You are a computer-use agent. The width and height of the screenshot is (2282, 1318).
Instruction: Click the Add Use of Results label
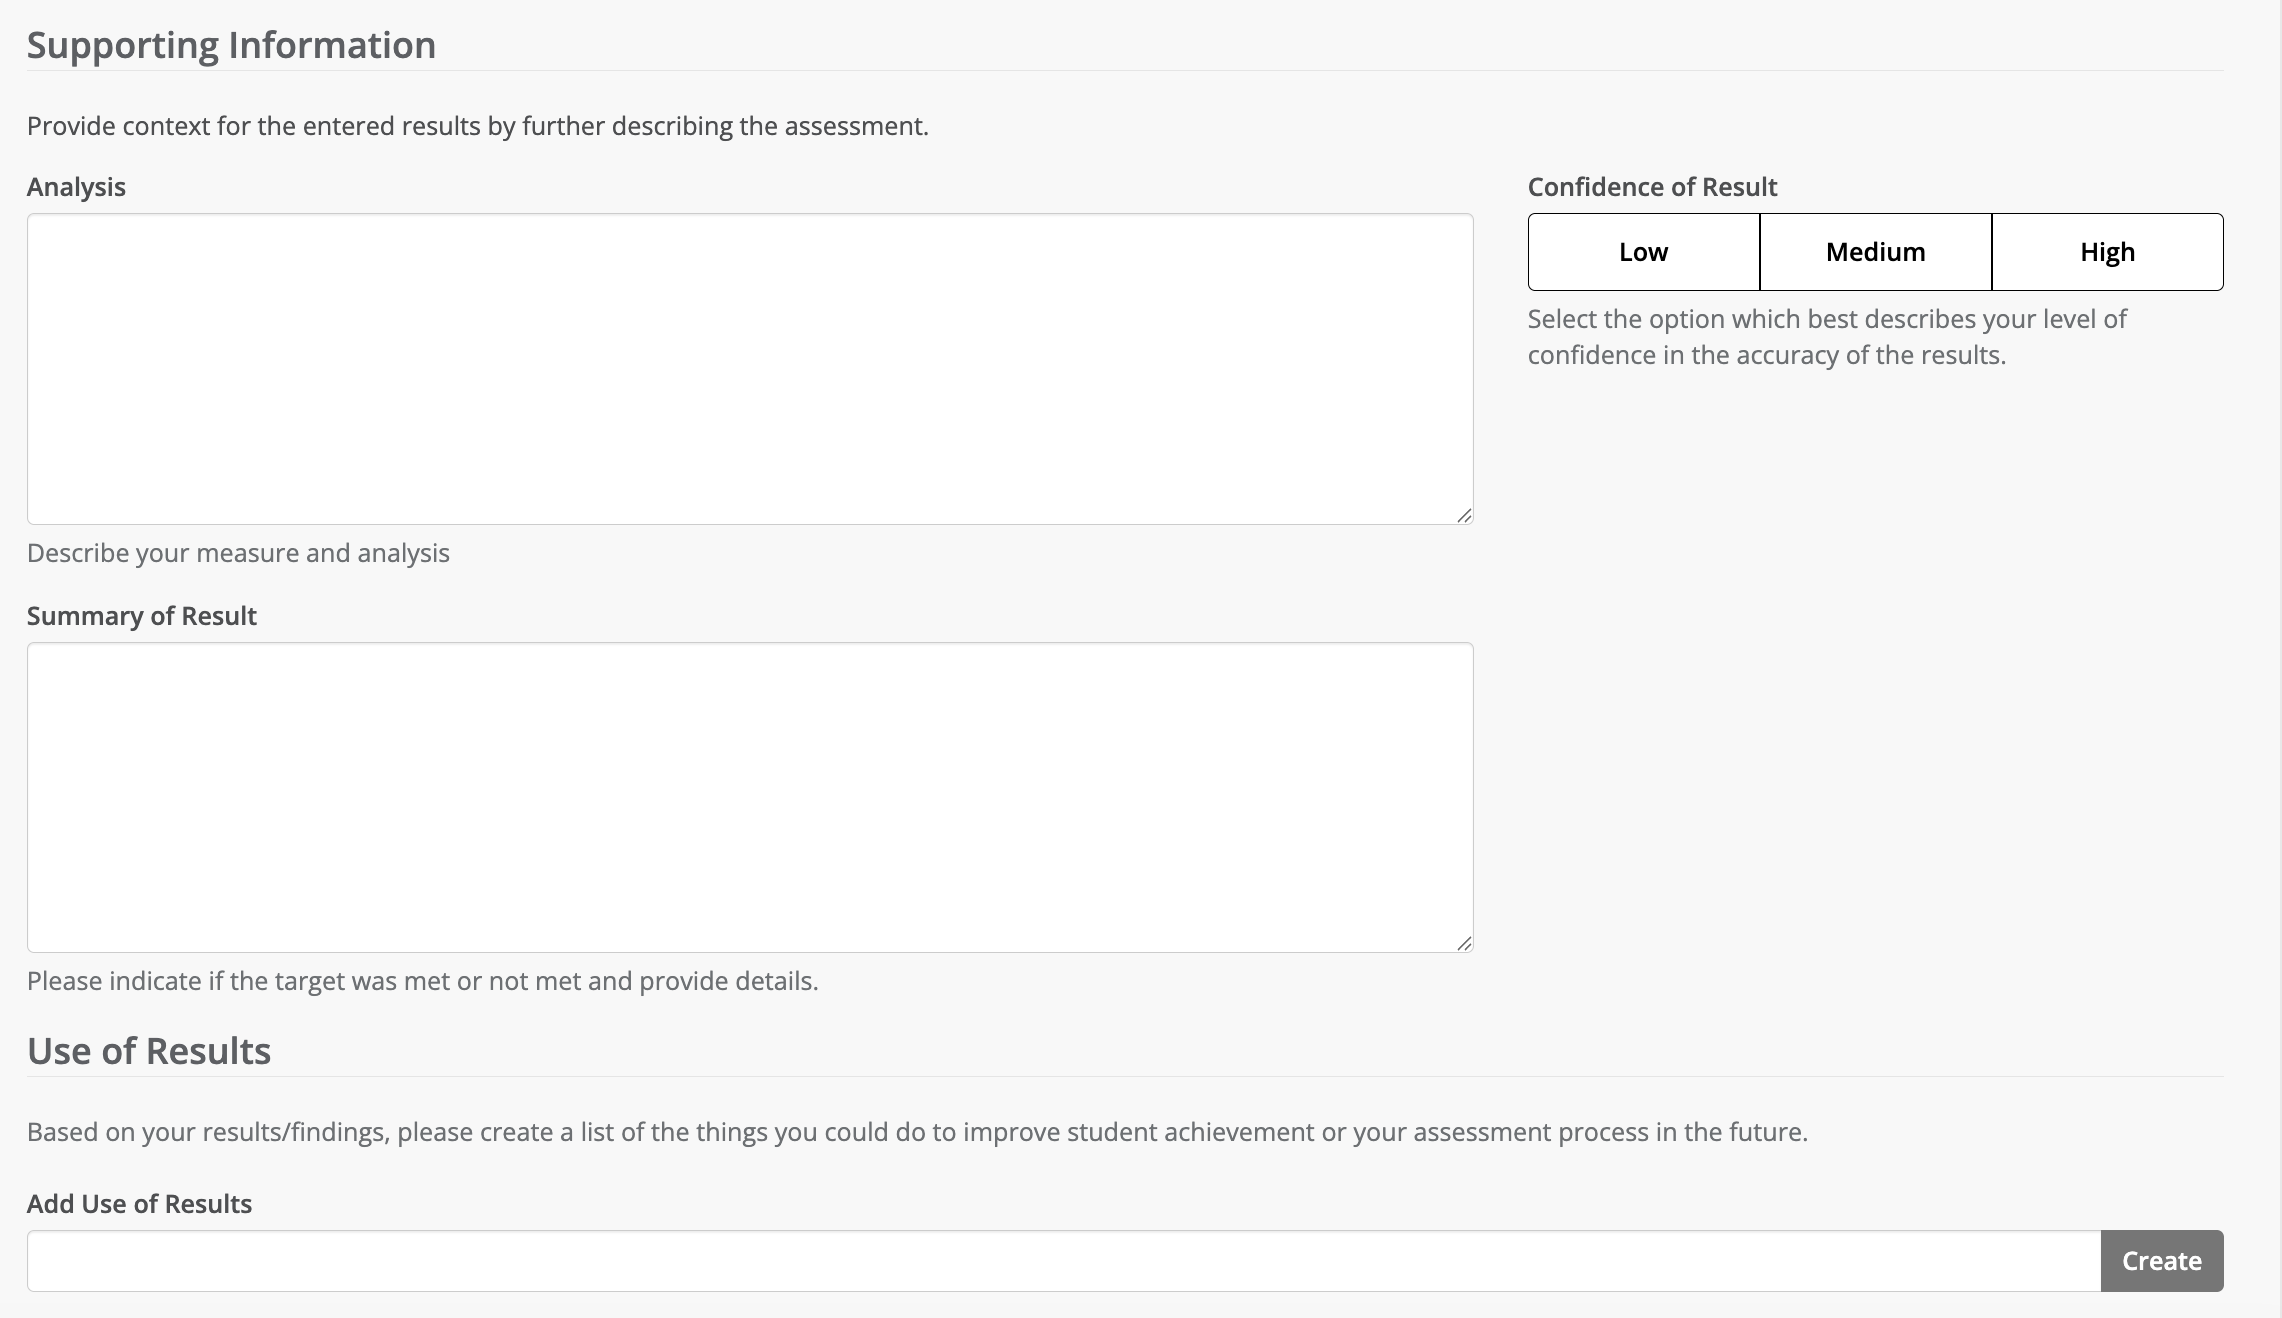click(x=139, y=1204)
